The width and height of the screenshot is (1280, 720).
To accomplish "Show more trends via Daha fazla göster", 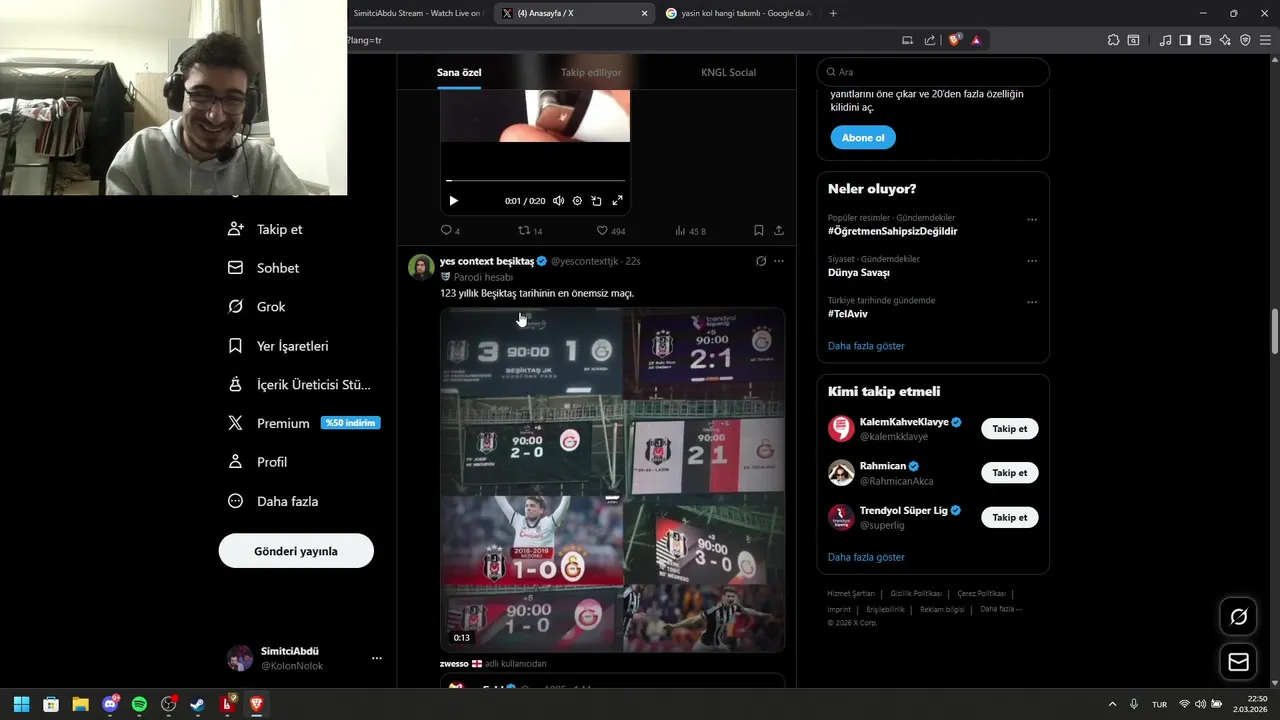I will tap(866, 346).
